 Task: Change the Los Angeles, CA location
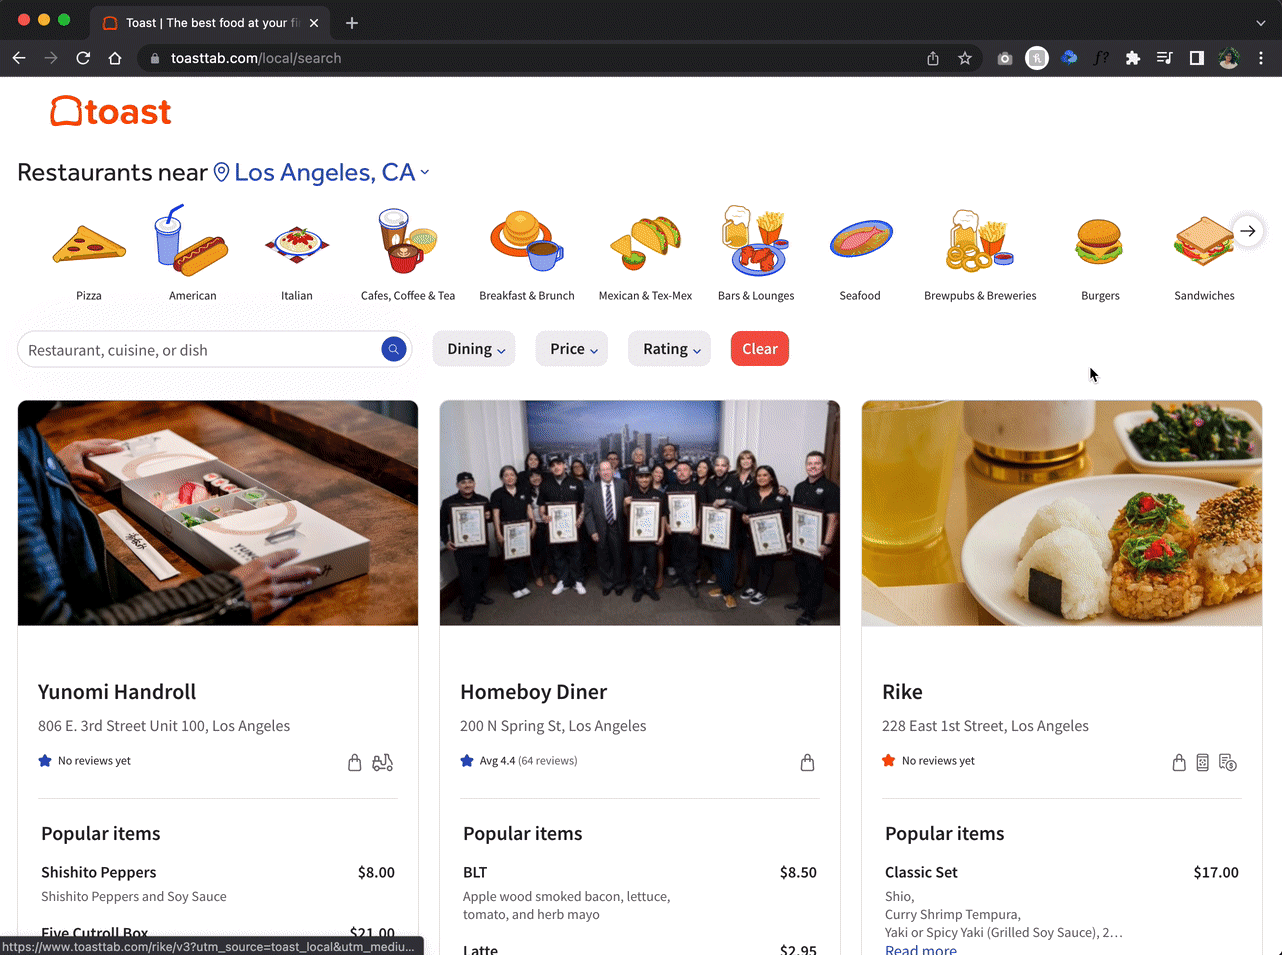point(322,172)
